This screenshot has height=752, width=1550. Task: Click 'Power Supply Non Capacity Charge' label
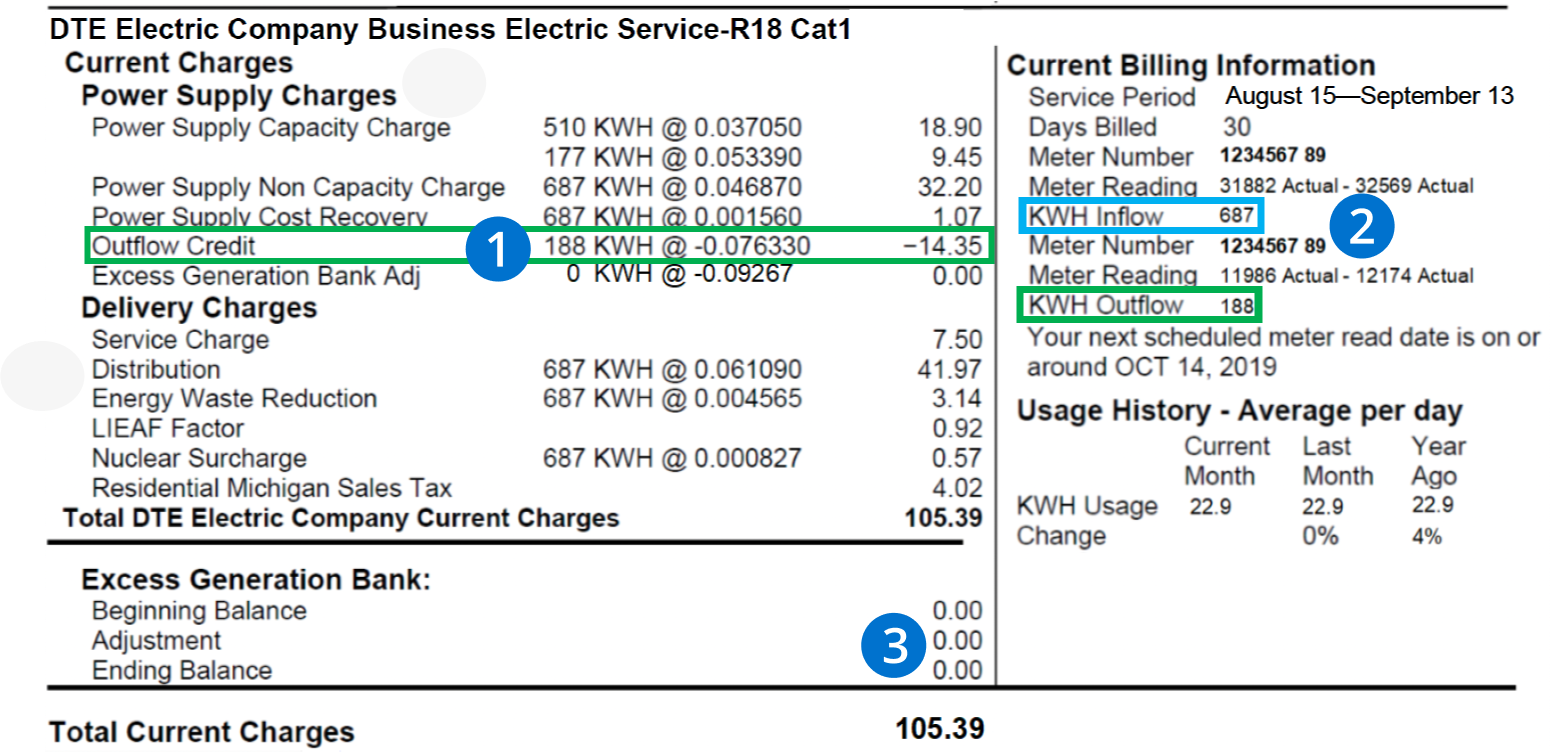pyautogui.click(x=298, y=188)
